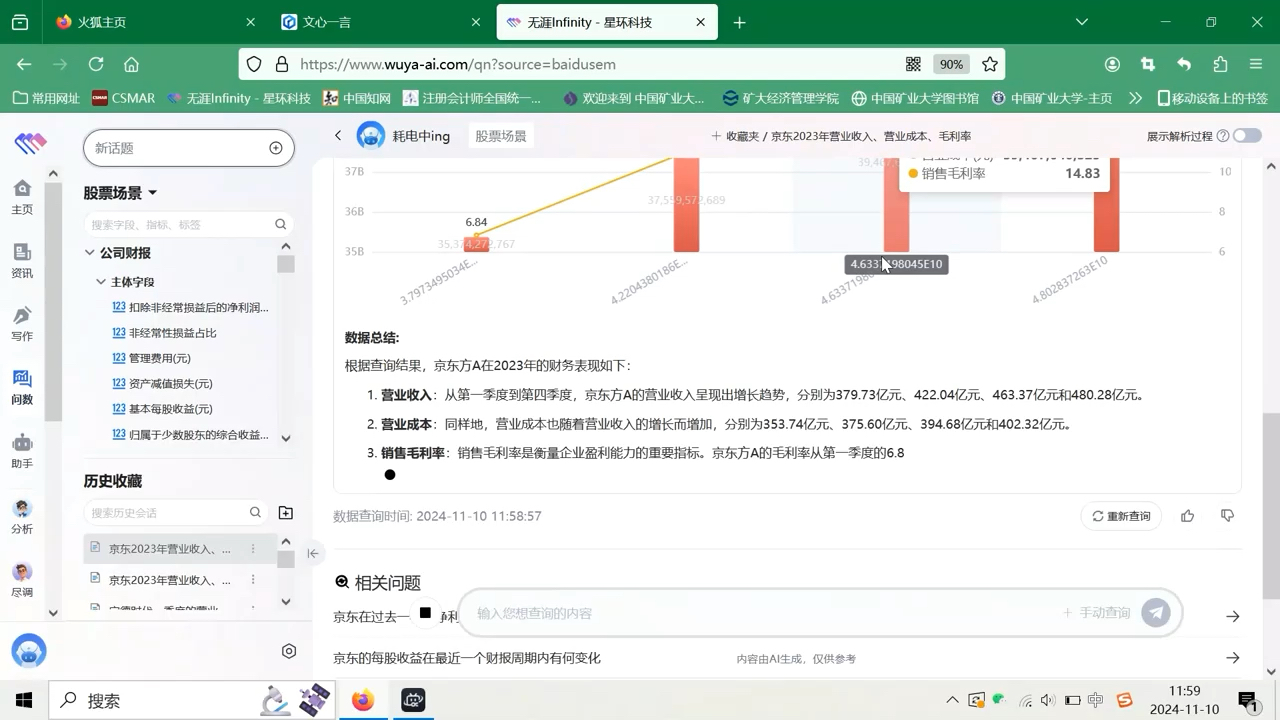1280x720 pixels.
Task: Open the help icon beside 展示解析过程
Action: (1222, 136)
